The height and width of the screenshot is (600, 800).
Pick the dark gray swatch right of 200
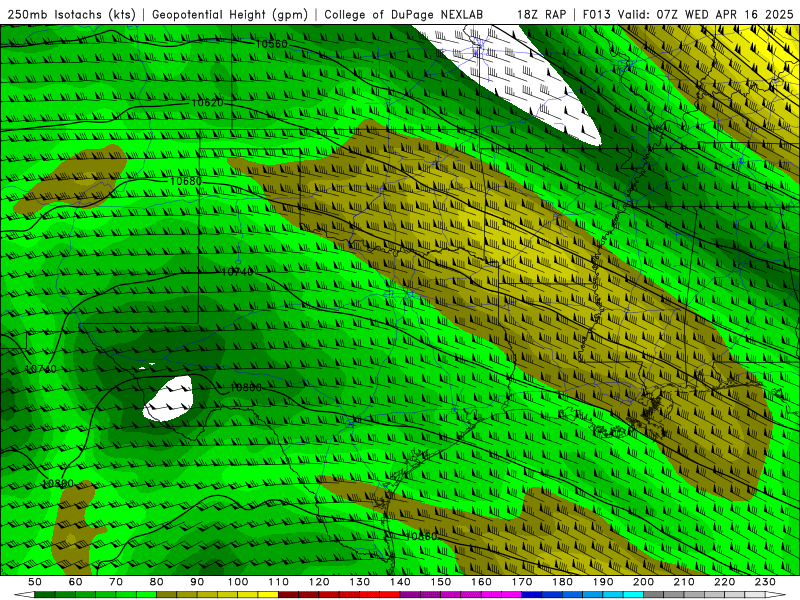click(x=654, y=595)
